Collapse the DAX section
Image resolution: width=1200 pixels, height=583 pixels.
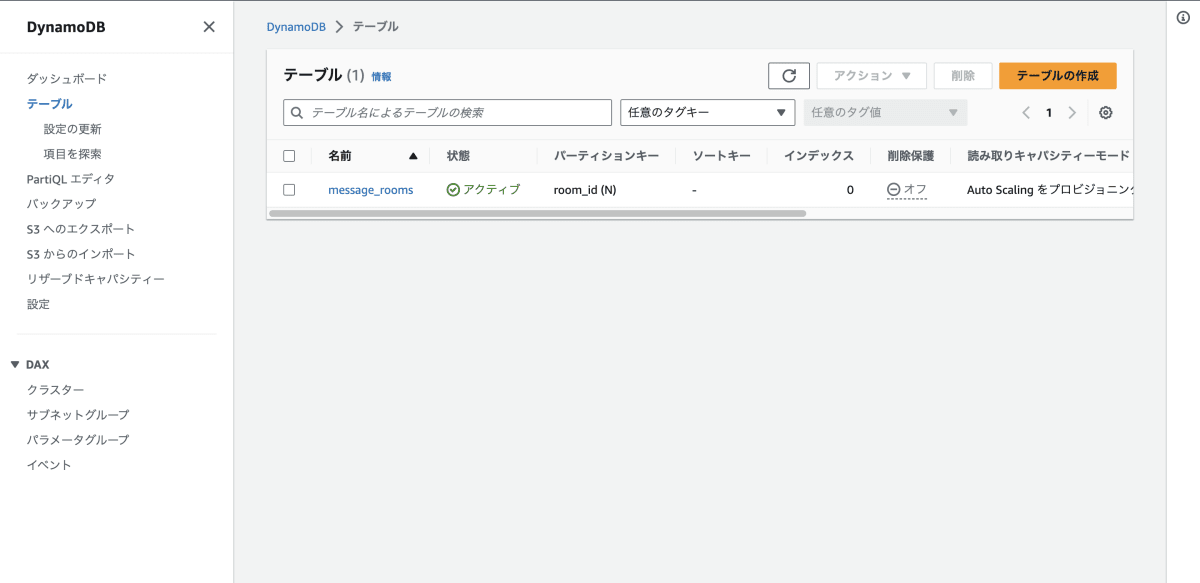point(15,365)
